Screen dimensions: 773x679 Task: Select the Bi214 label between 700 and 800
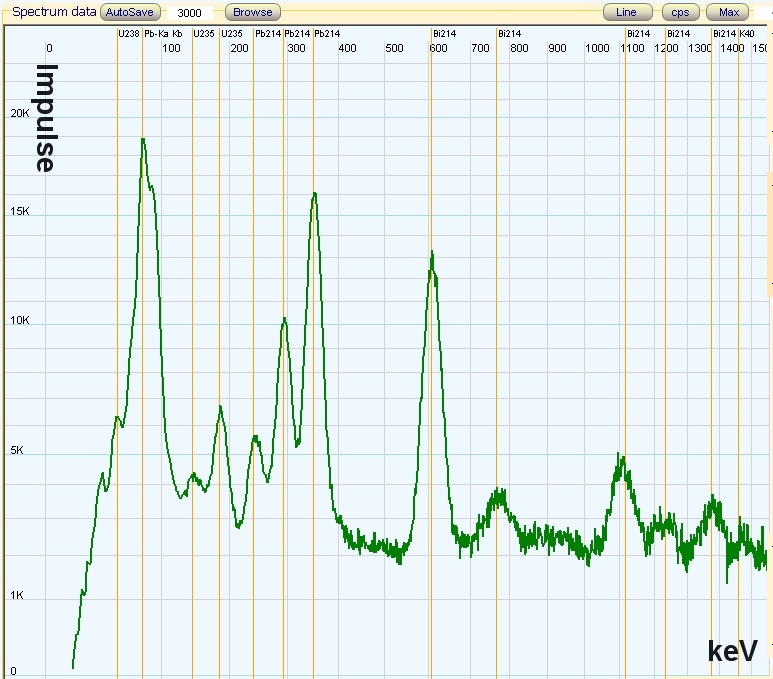(x=509, y=33)
